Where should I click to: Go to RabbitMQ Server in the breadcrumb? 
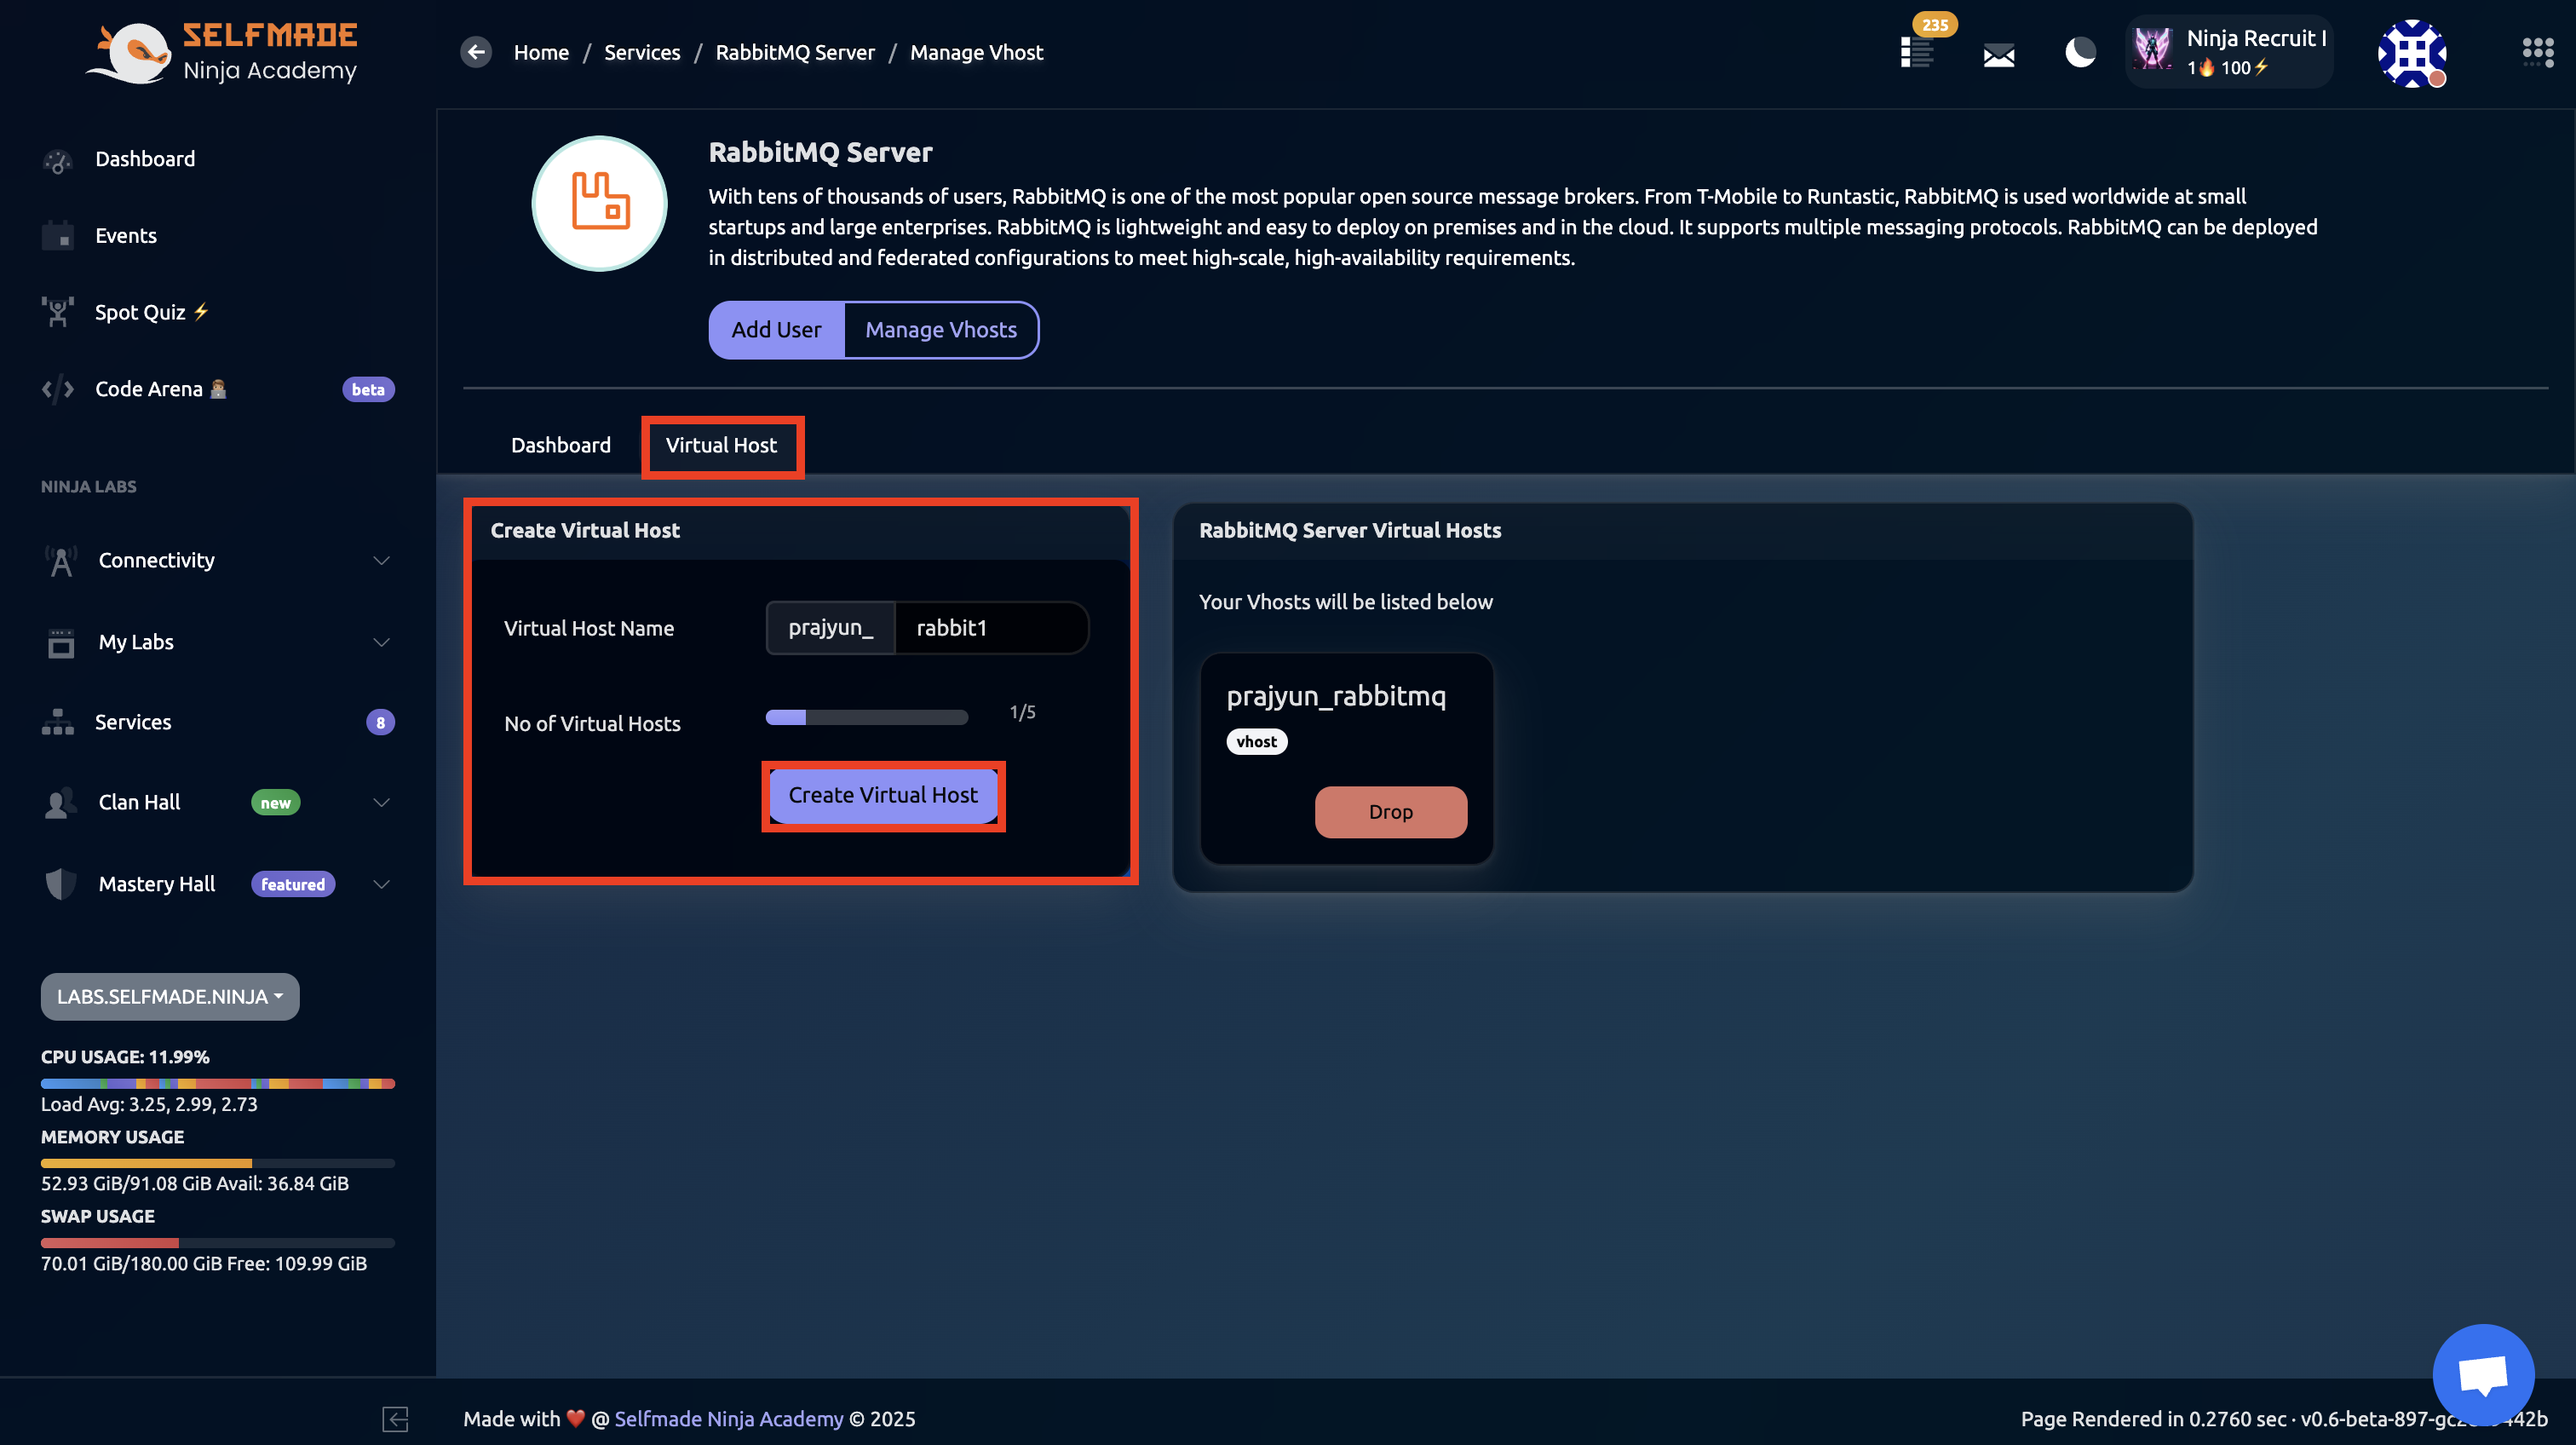coord(795,53)
